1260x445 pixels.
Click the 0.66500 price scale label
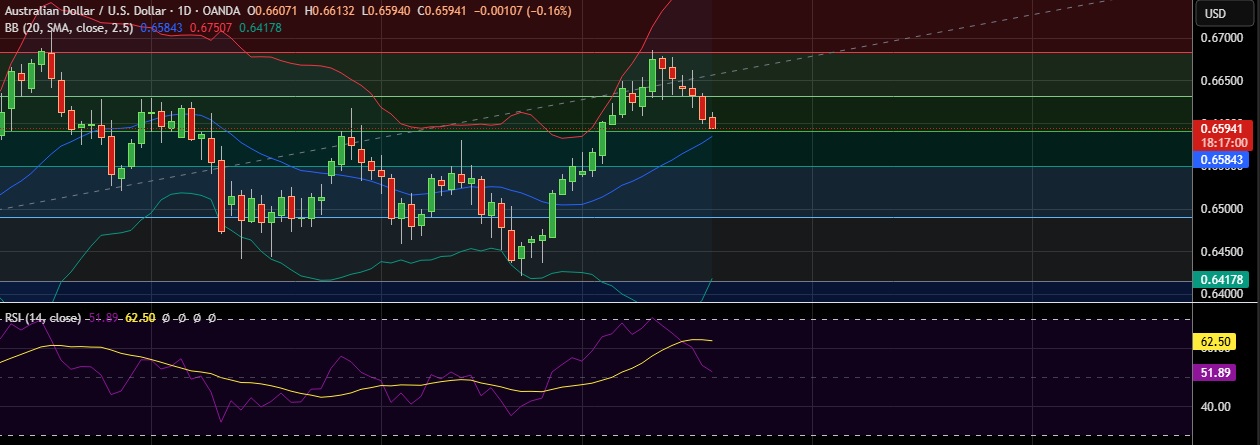[1222, 81]
